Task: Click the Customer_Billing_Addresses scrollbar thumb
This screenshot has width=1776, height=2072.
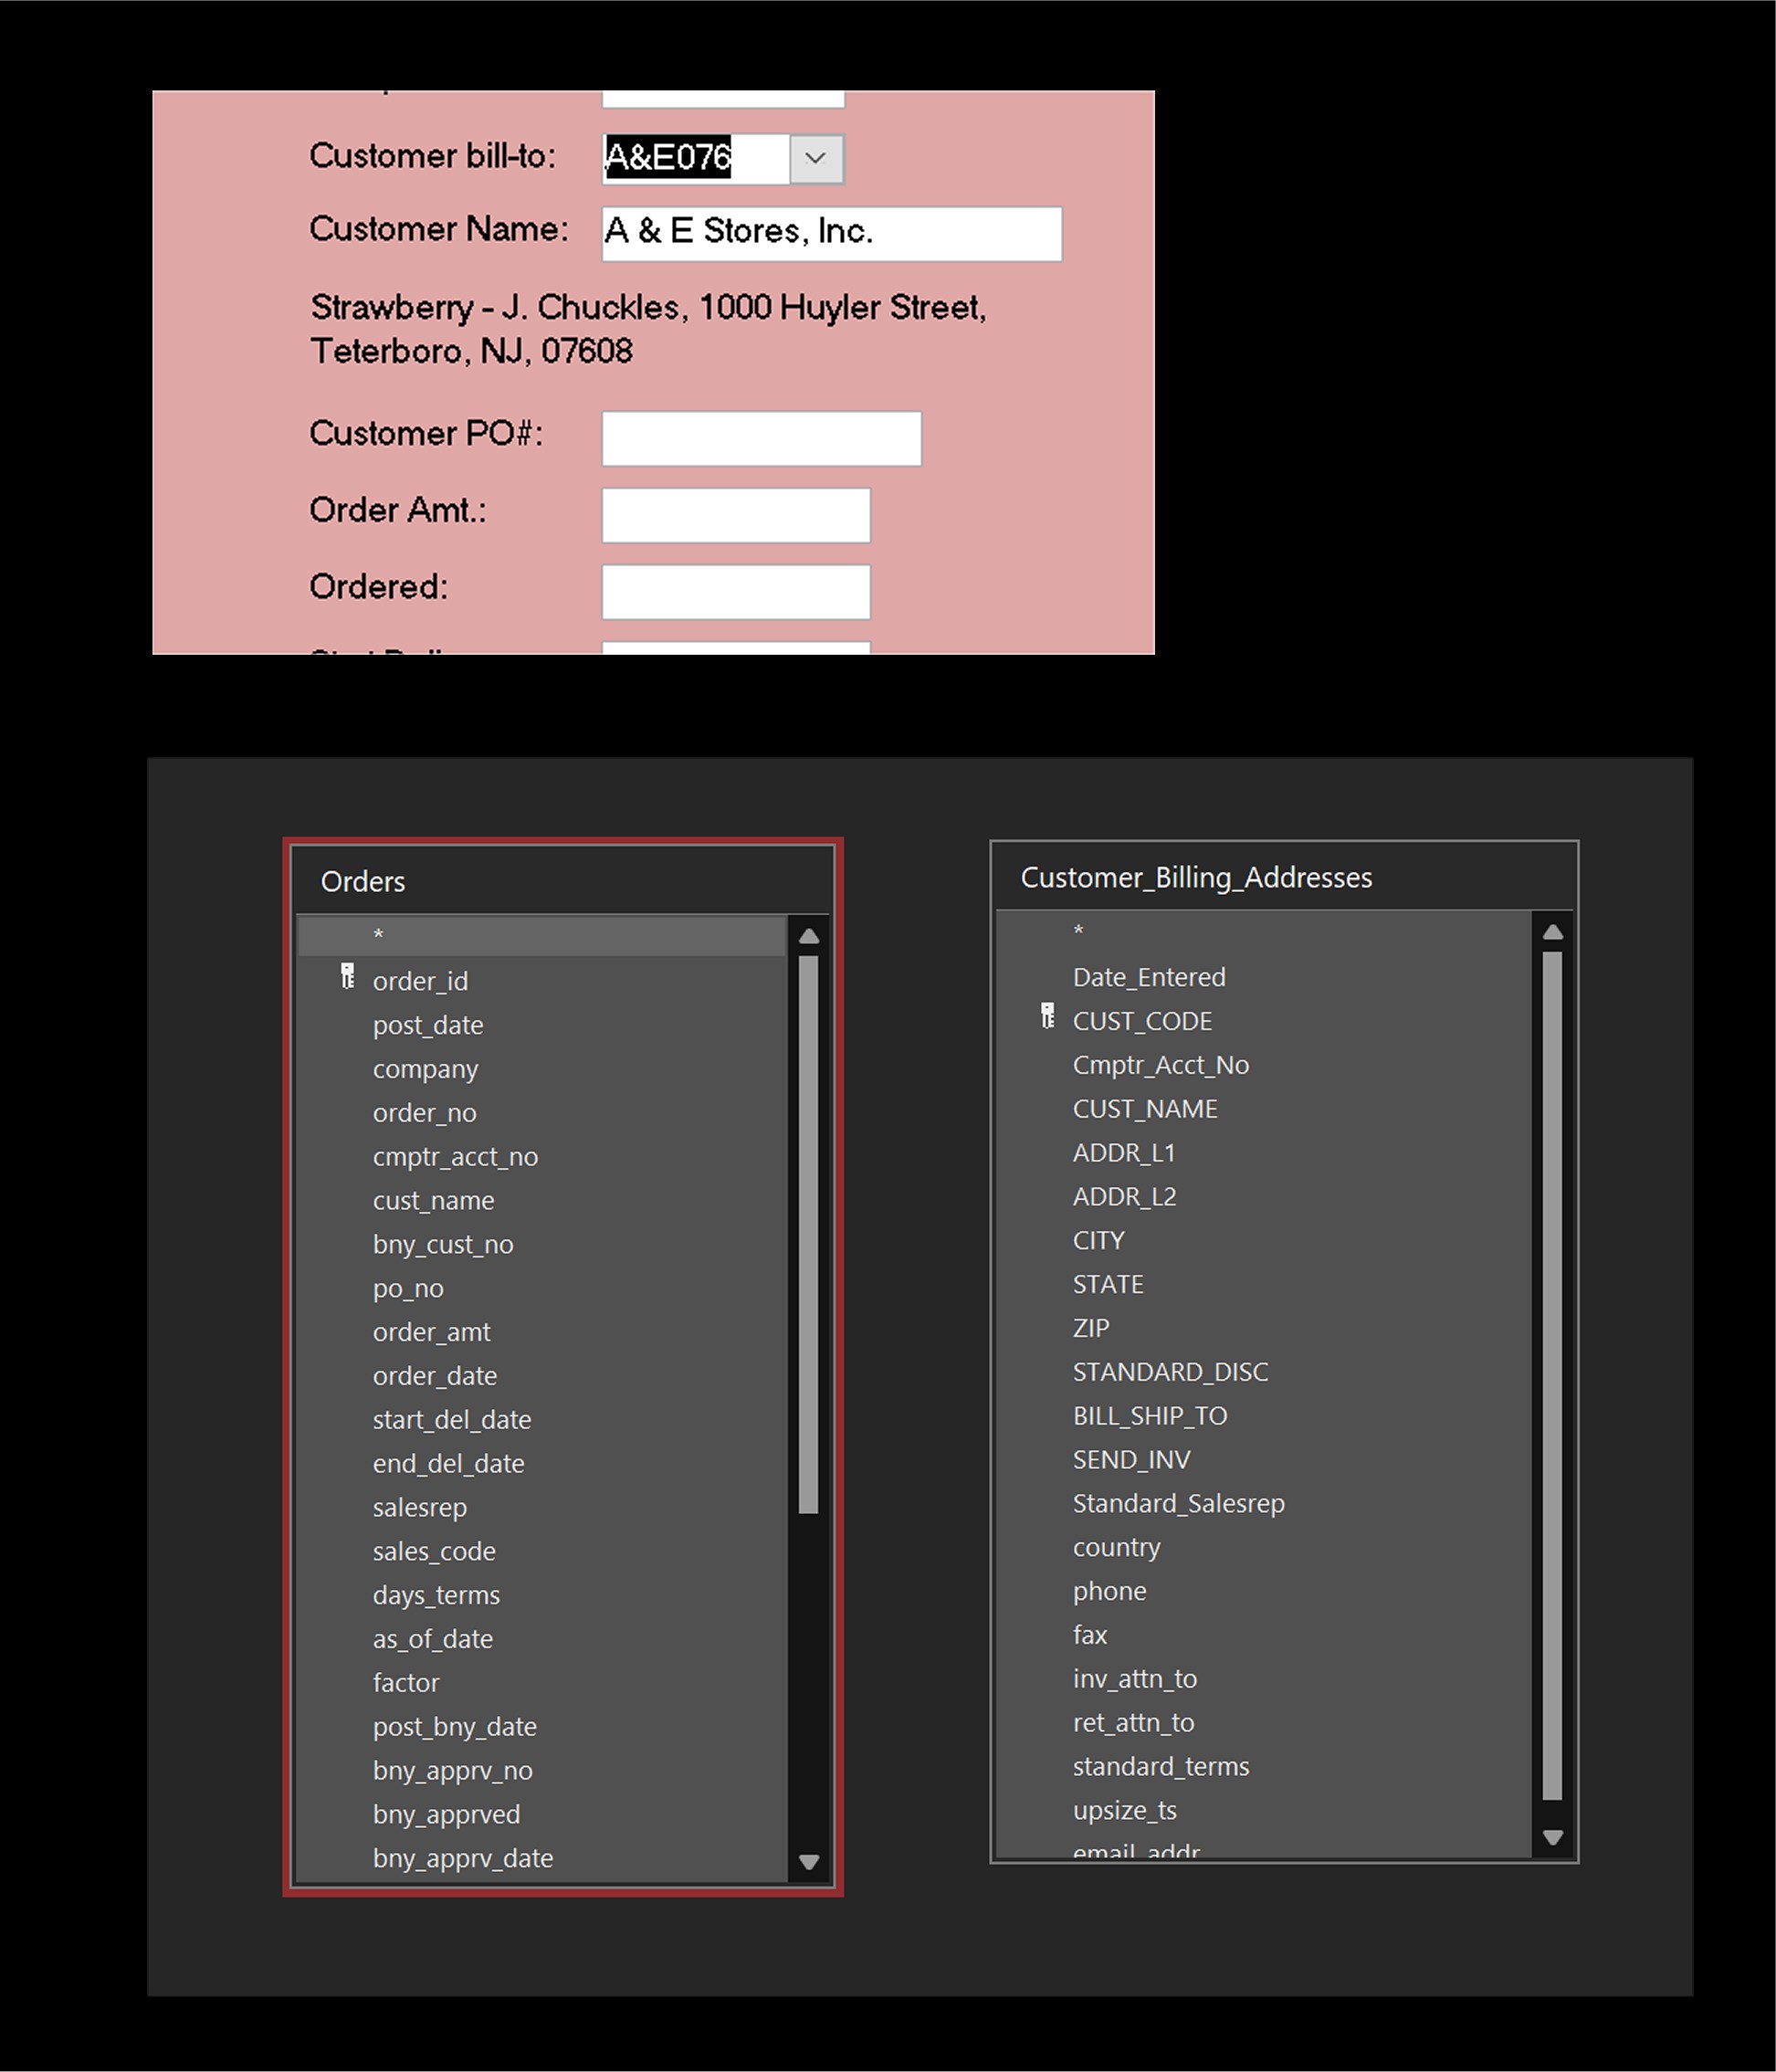Action: click(1553, 1376)
